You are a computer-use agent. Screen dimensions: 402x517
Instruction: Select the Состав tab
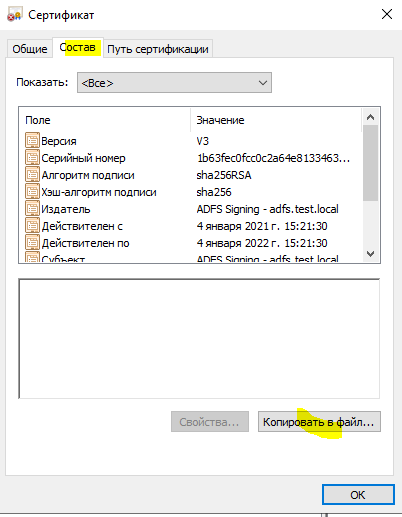(78, 47)
